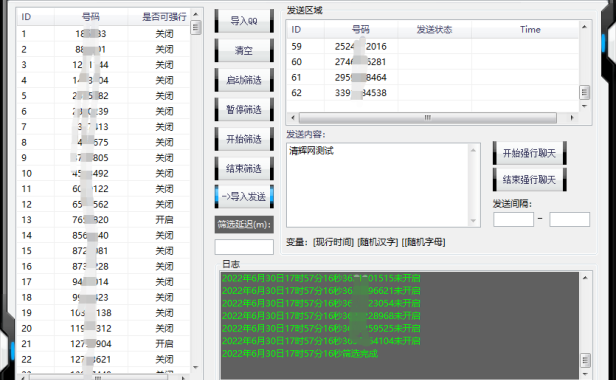The image size is (616, 380).
Task: Click the 结束筛选 button
Action: 244,169
